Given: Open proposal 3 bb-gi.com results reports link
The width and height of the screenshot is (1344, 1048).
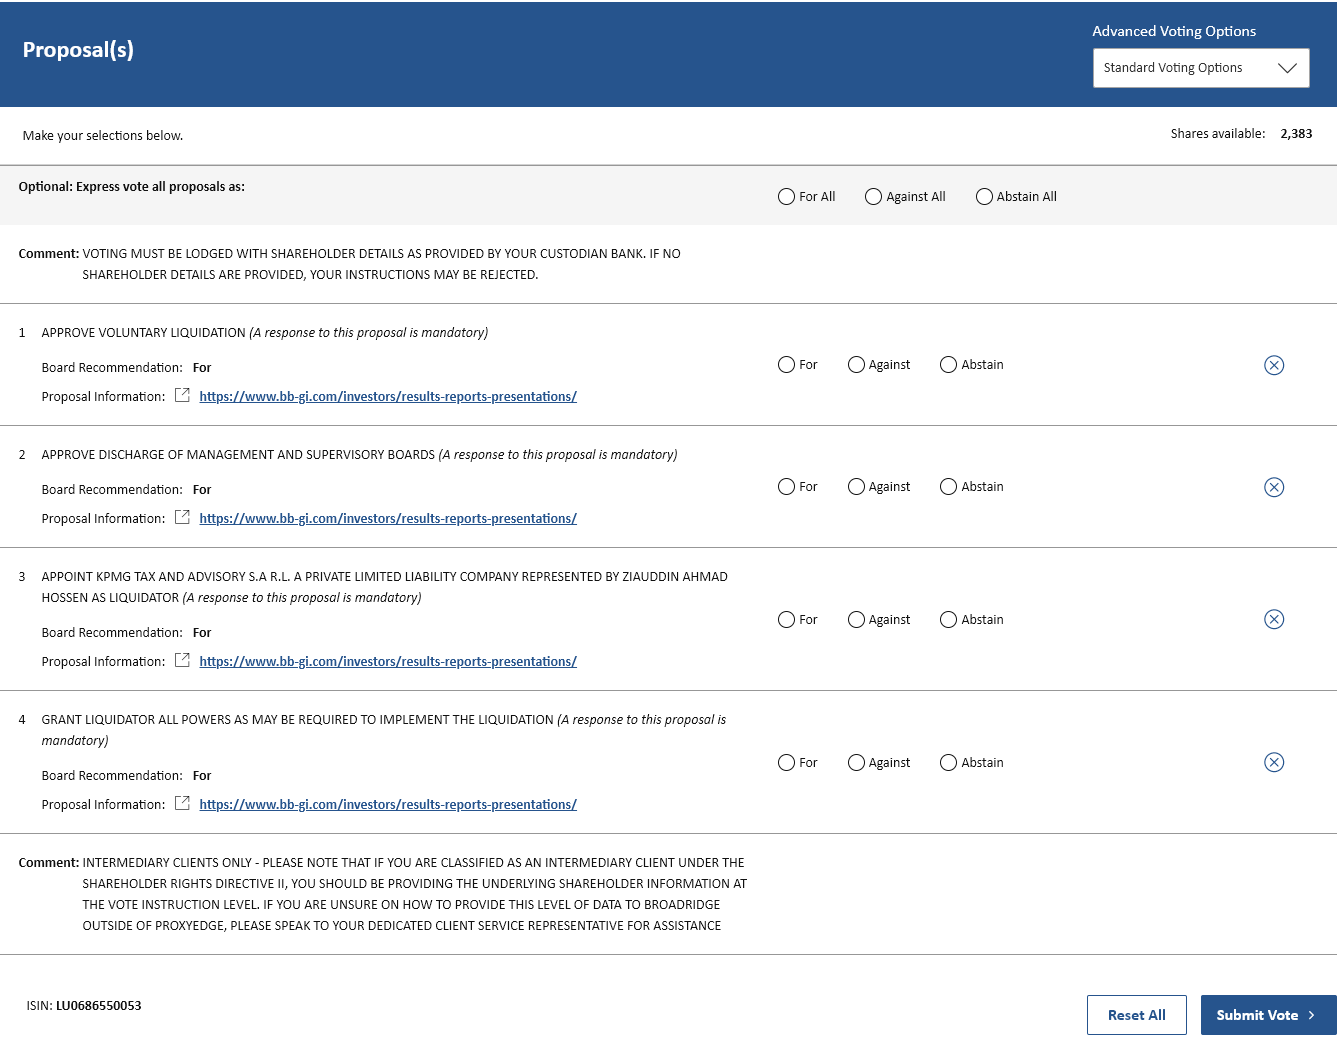Looking at the screenshot, I should click(388, 662).
